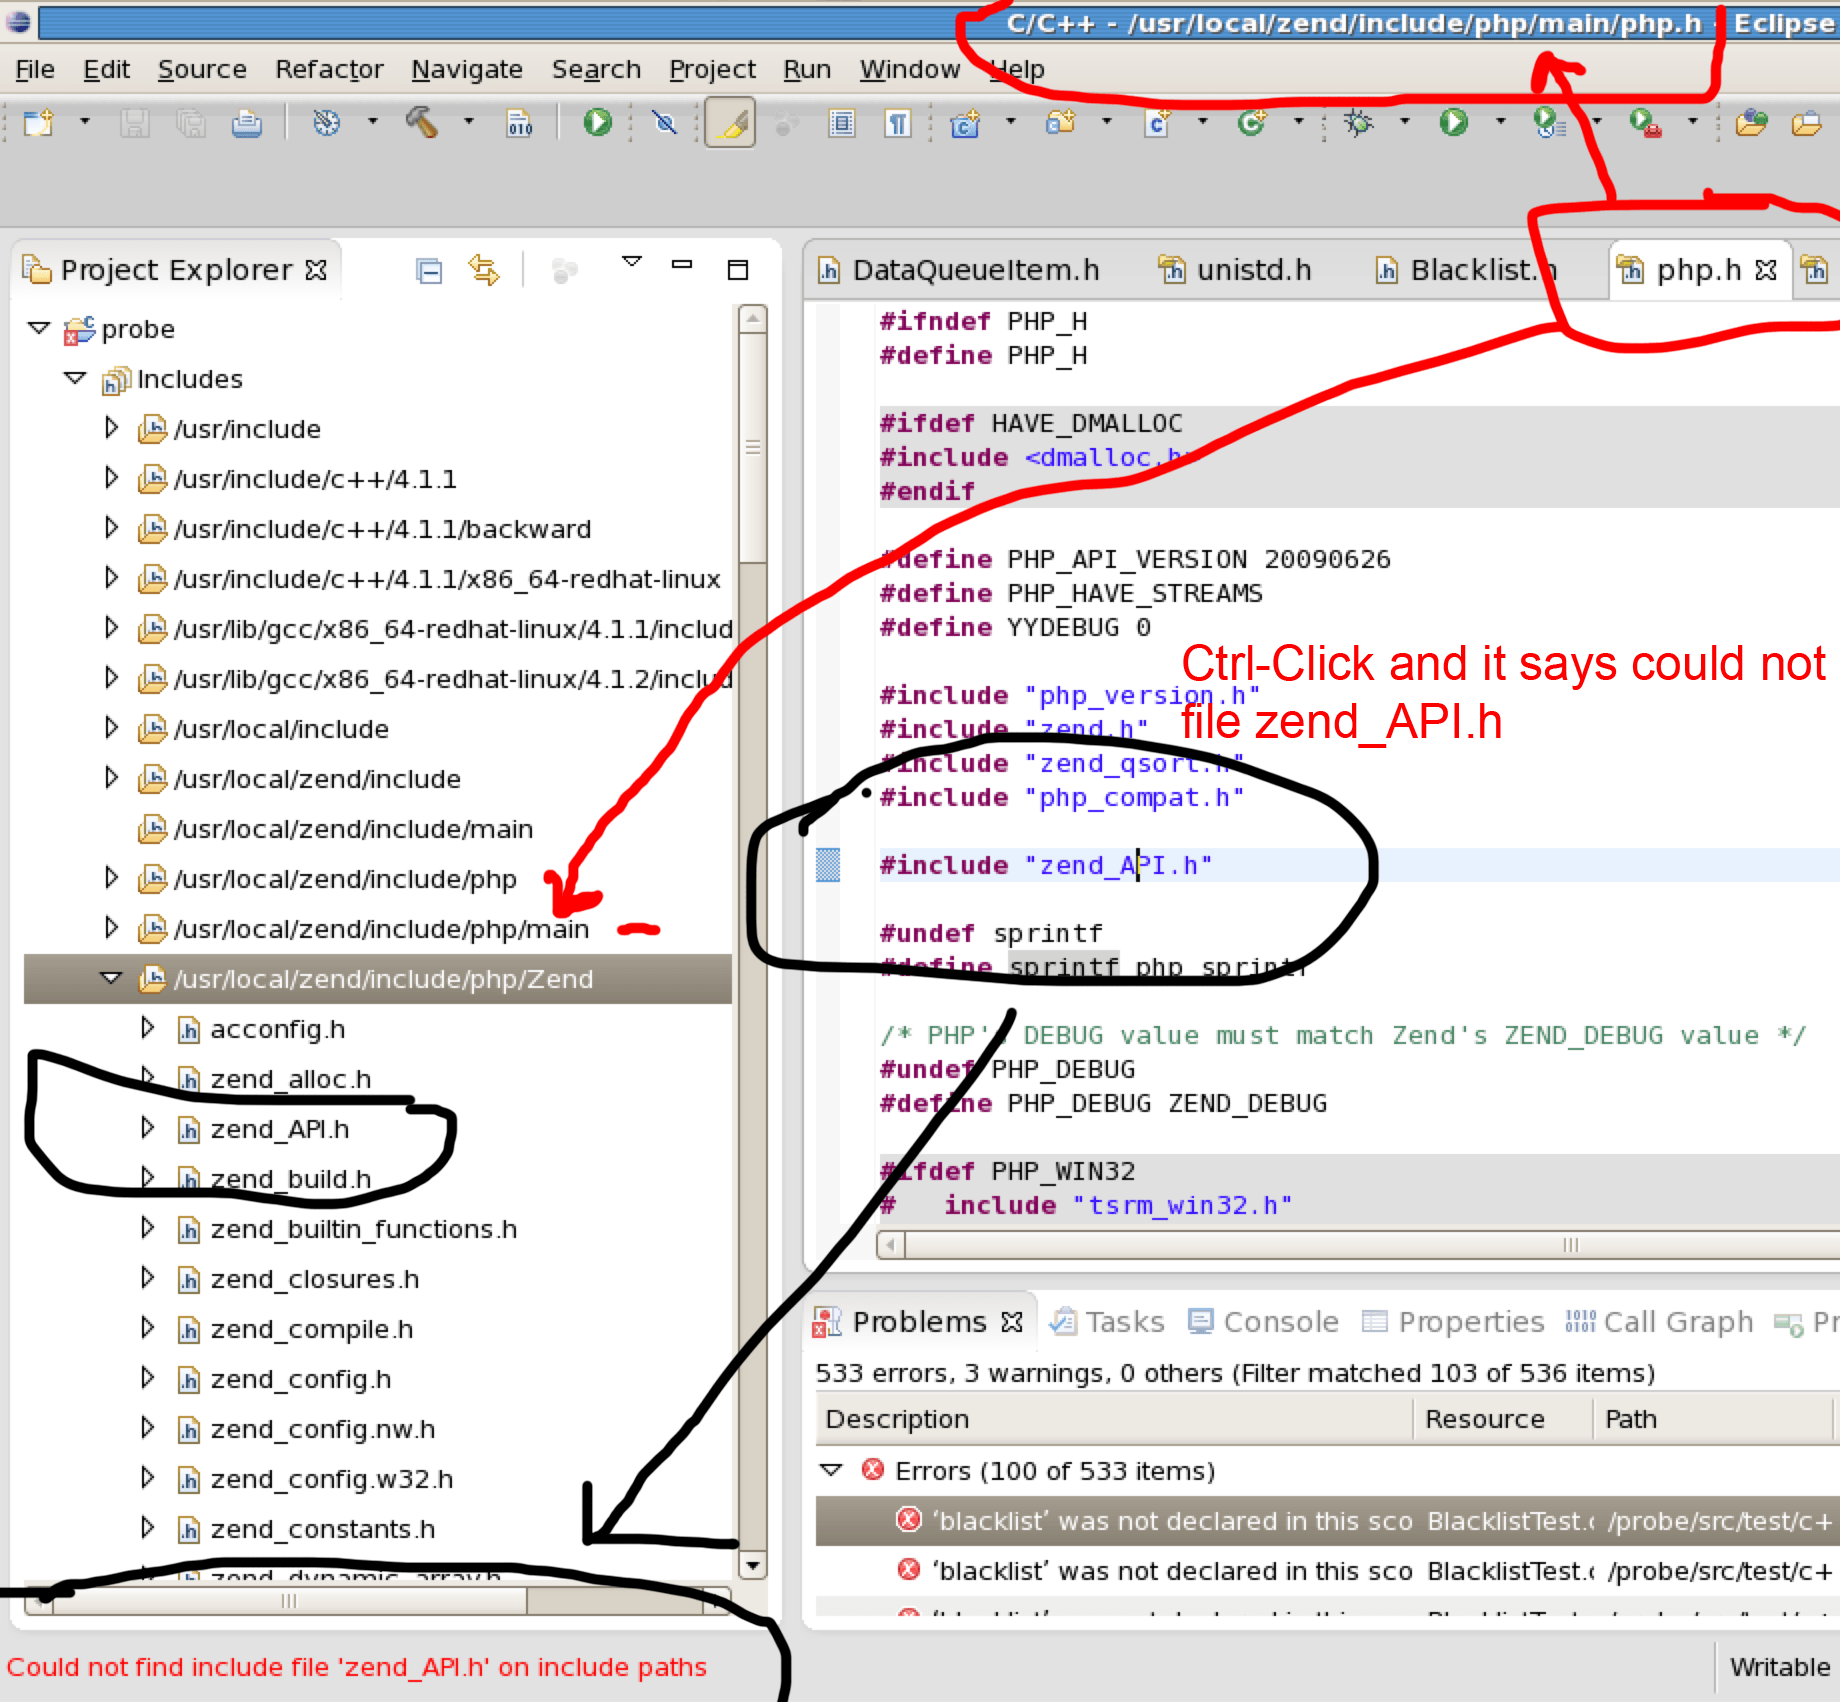
Task: Open the binary 010 editor tool
Action: click(519, 125)
